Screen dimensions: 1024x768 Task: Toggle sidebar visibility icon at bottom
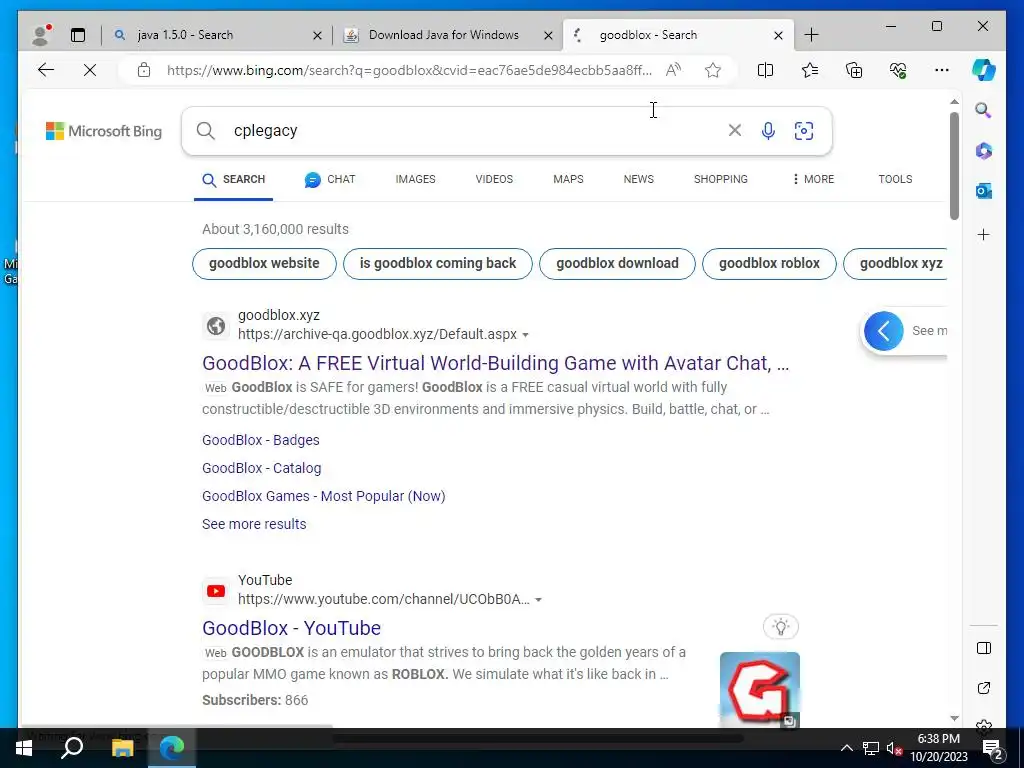984,648
